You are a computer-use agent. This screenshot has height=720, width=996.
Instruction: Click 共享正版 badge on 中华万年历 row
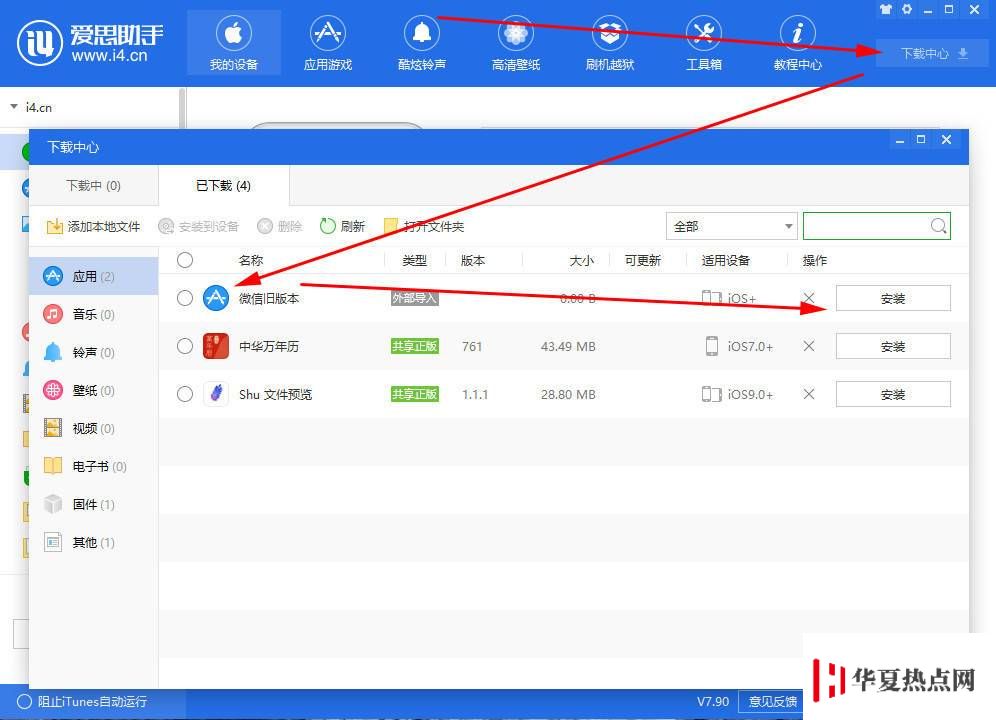(x=414, y=346)
